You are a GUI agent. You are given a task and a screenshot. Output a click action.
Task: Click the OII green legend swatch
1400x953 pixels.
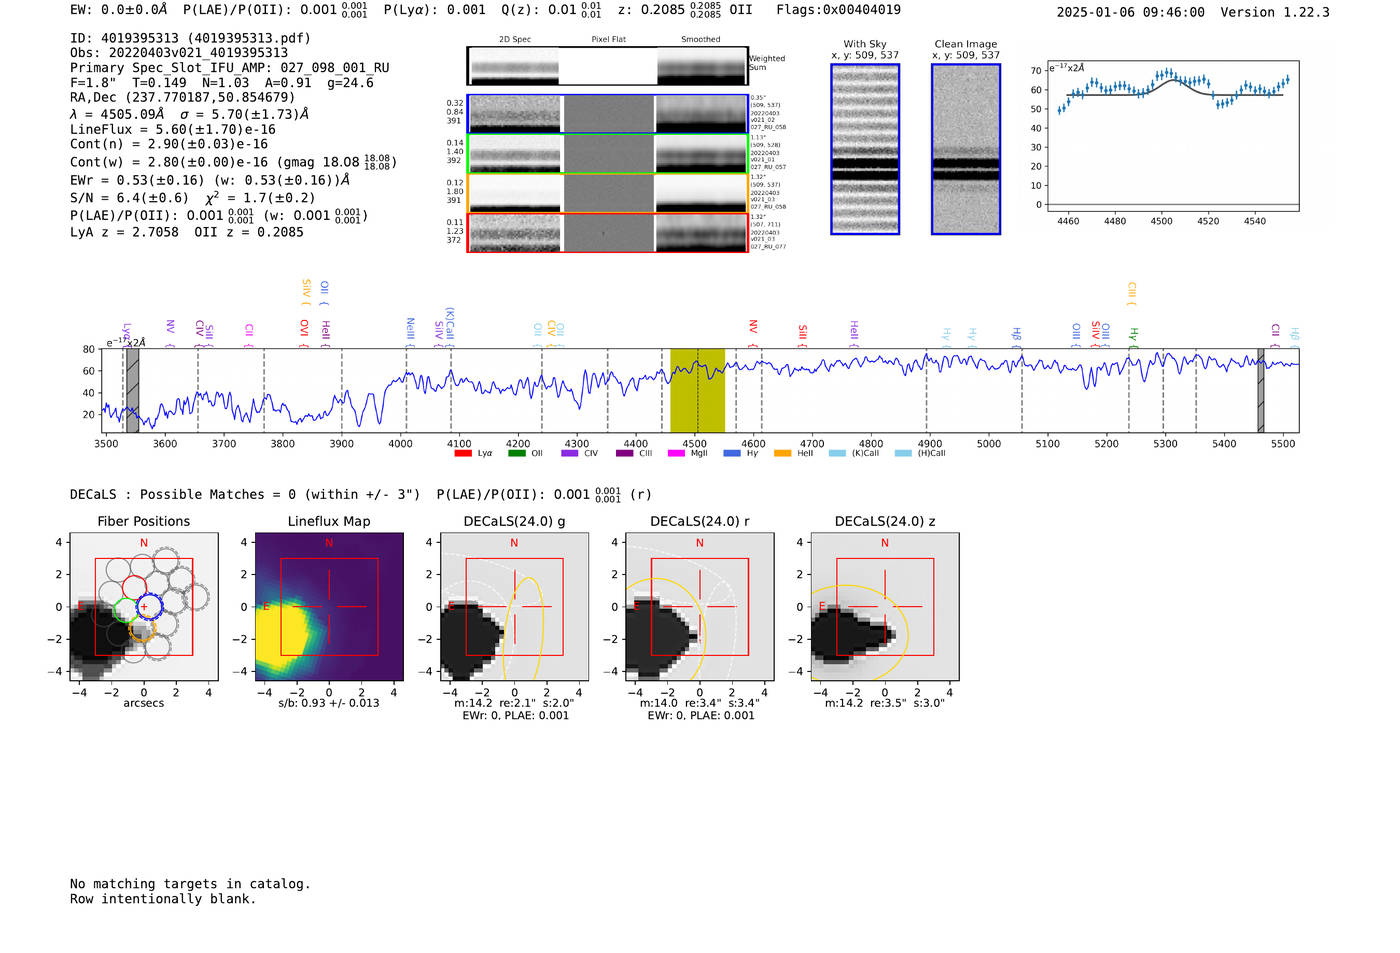(516, 453)
